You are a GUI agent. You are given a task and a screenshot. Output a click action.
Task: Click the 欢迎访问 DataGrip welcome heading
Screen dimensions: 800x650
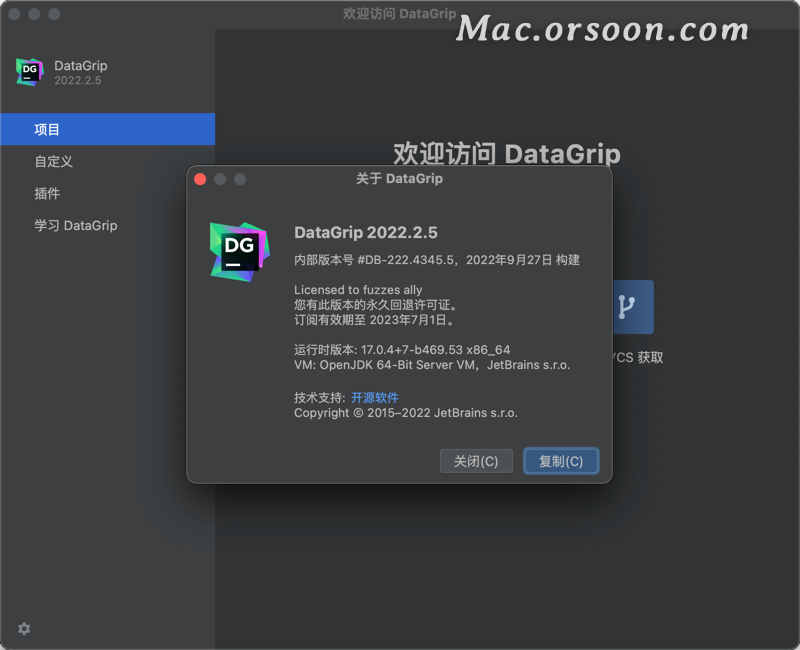coord(507,154)
